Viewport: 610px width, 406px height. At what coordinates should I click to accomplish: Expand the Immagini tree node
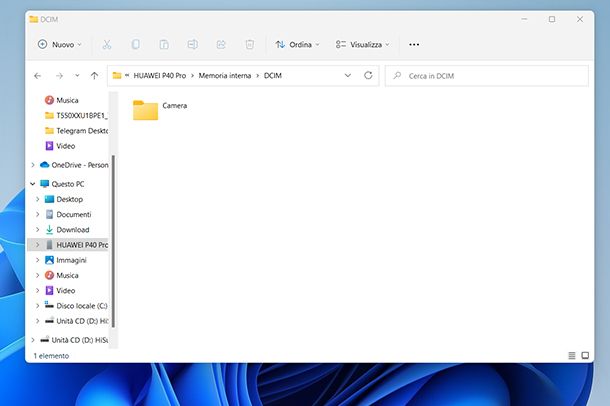(38, 260)
